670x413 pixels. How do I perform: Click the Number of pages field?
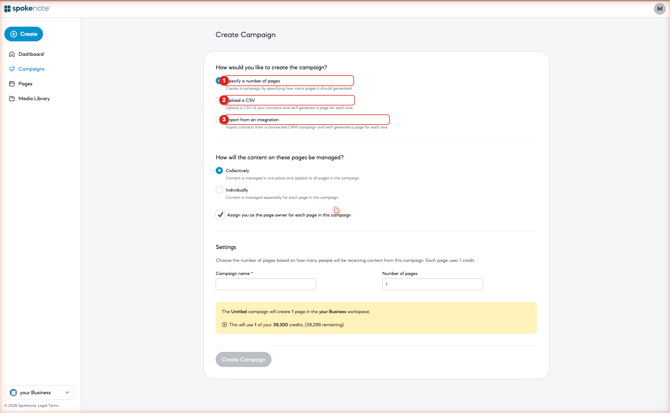432,284
